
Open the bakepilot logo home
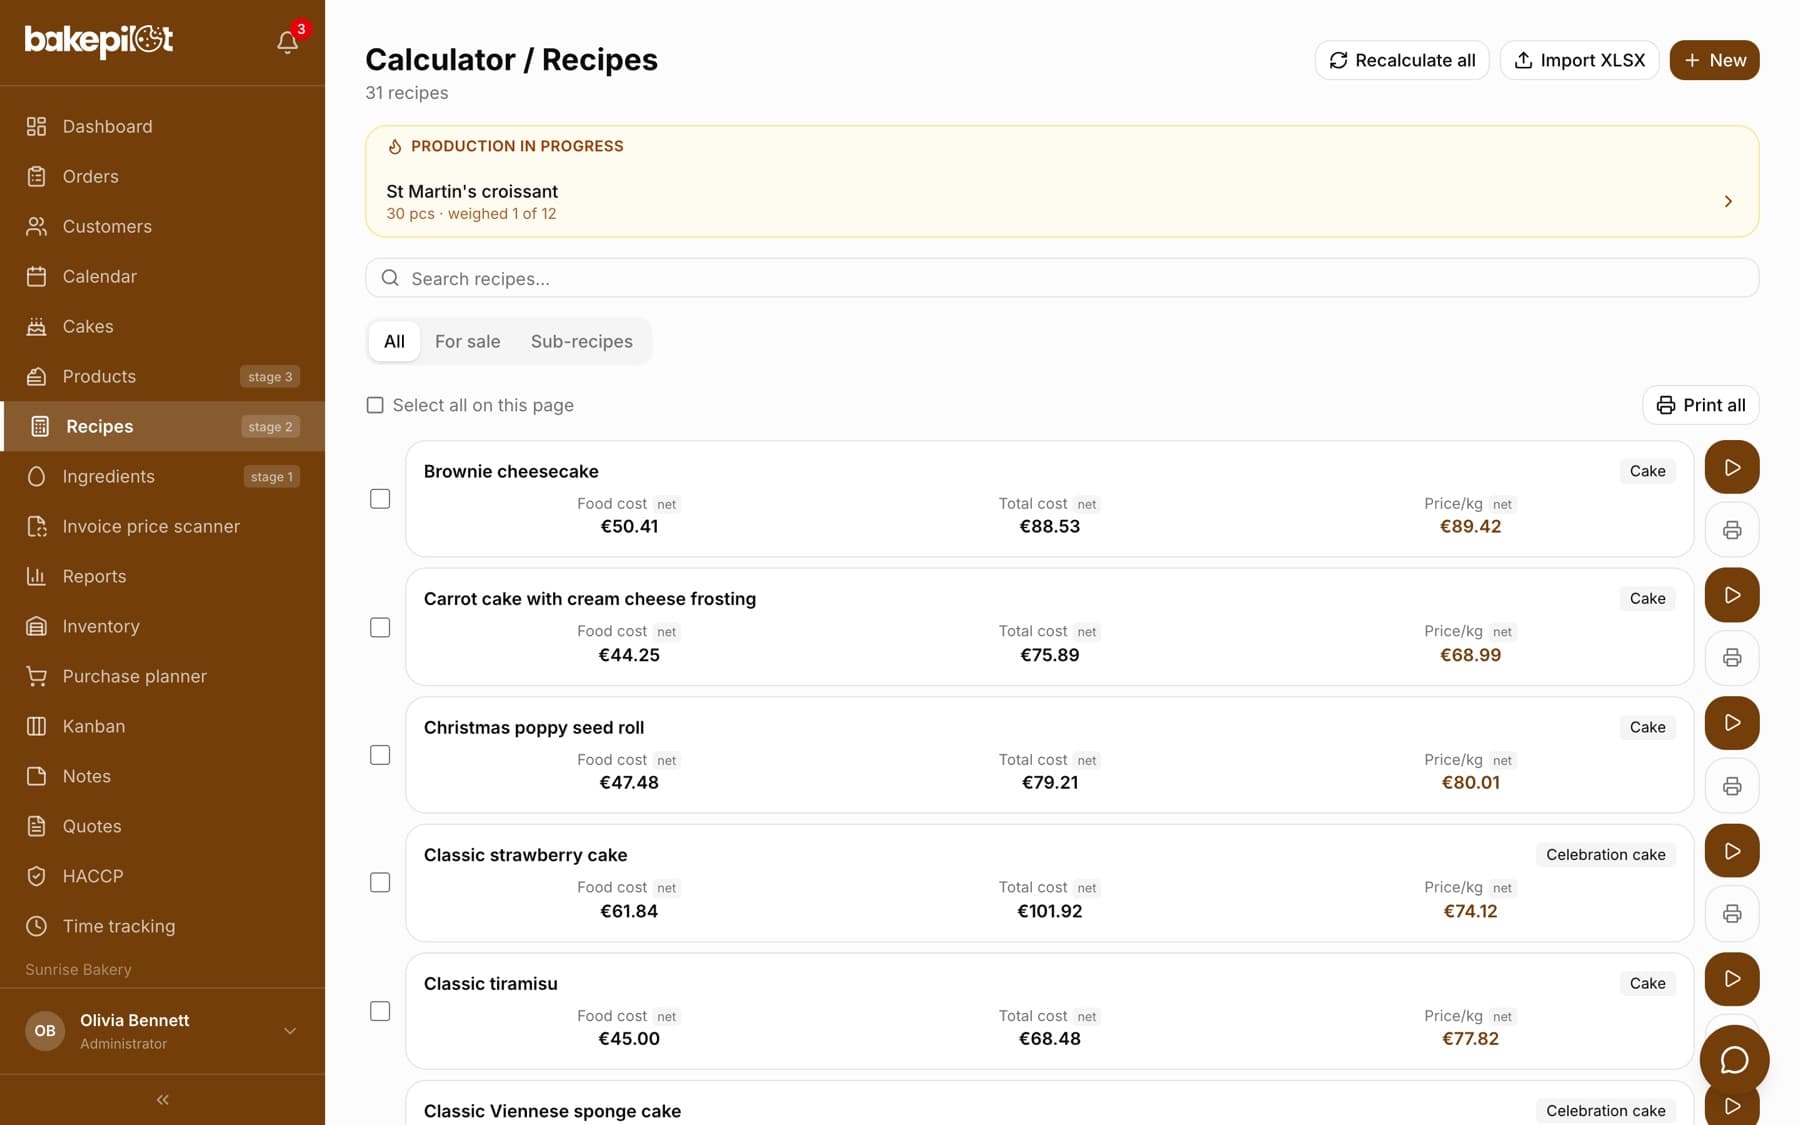click(x=99, y=40)
